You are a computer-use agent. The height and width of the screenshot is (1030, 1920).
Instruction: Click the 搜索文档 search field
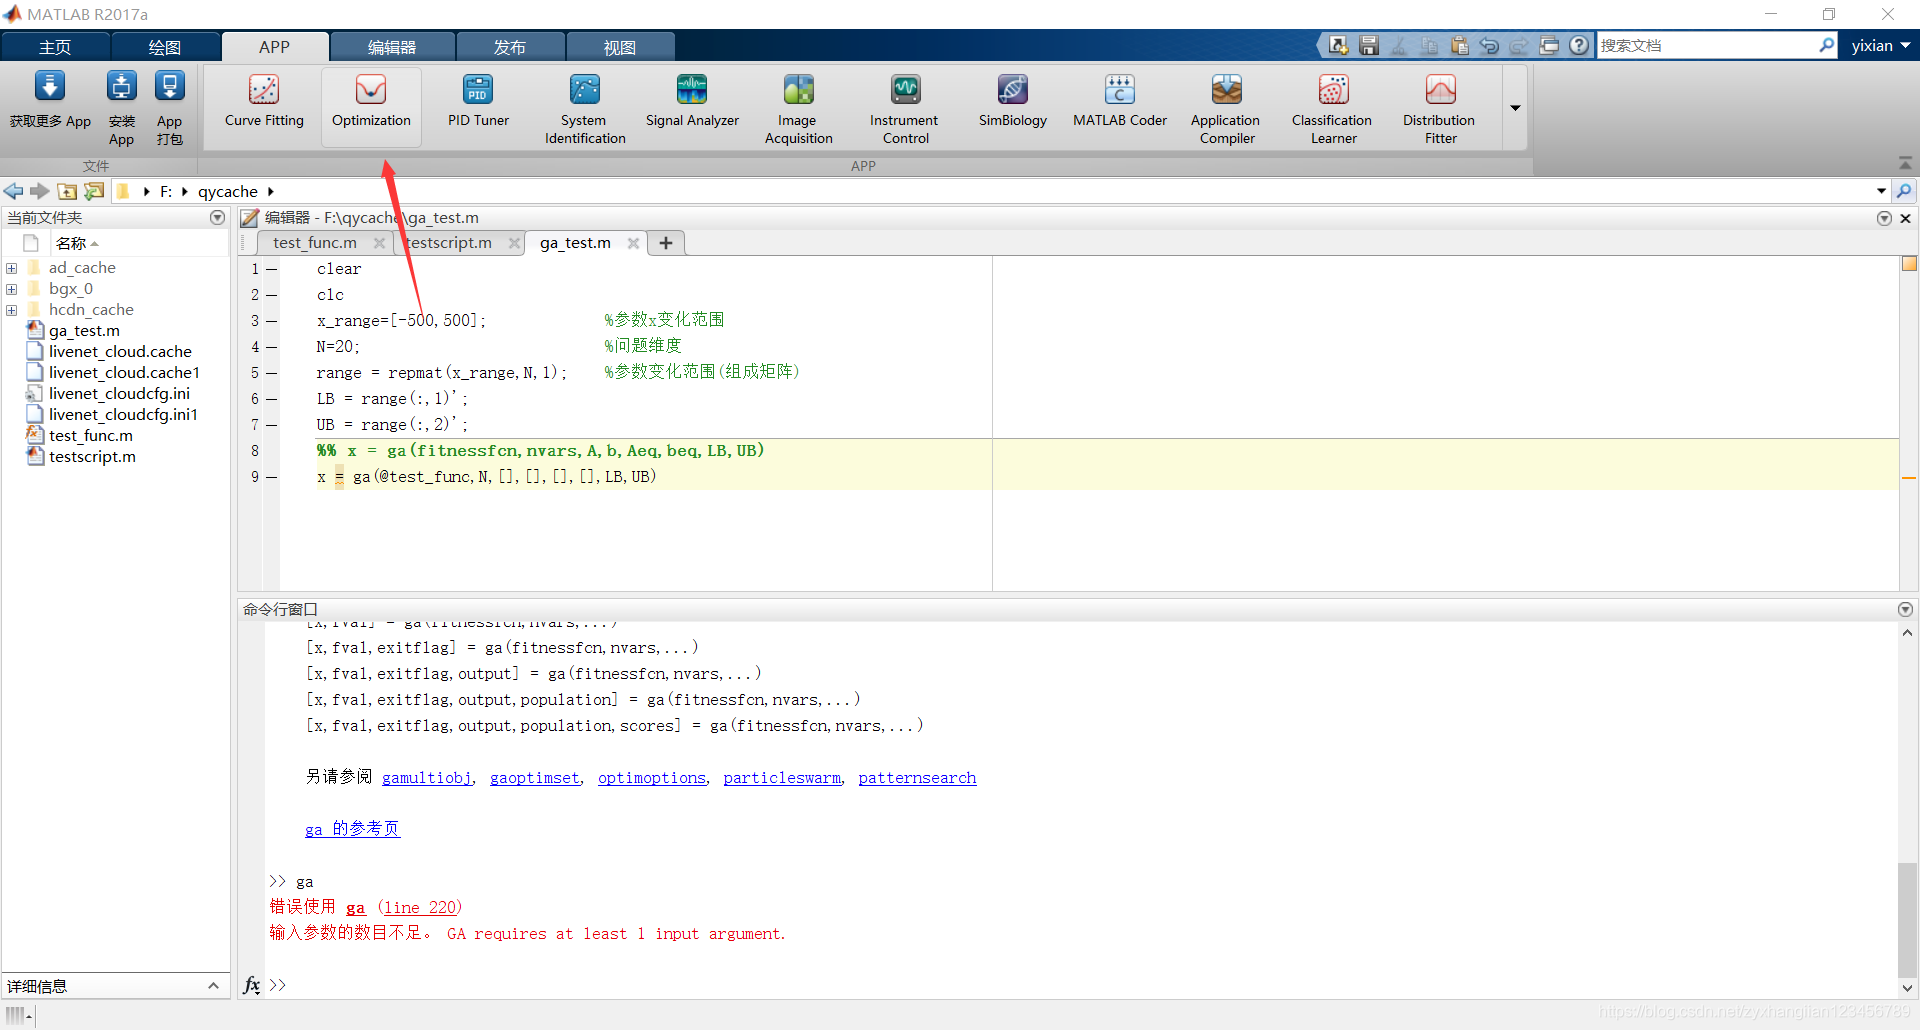1706,46
